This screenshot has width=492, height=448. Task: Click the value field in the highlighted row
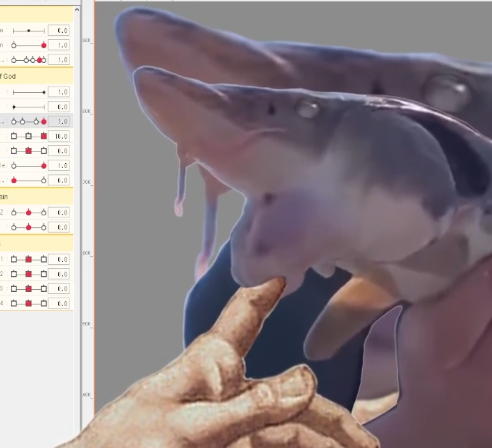coord(59,121)
